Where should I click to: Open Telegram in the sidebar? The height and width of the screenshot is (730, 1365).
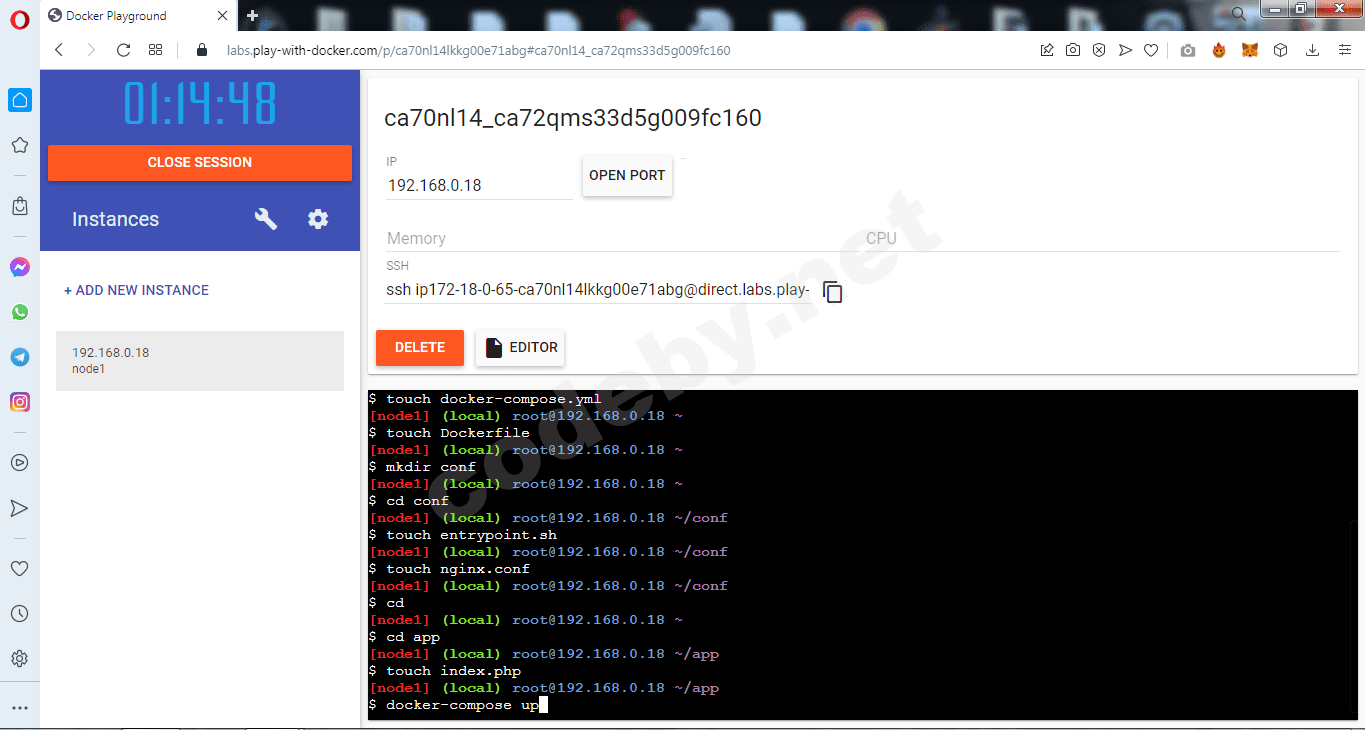[x=19, y=357]
